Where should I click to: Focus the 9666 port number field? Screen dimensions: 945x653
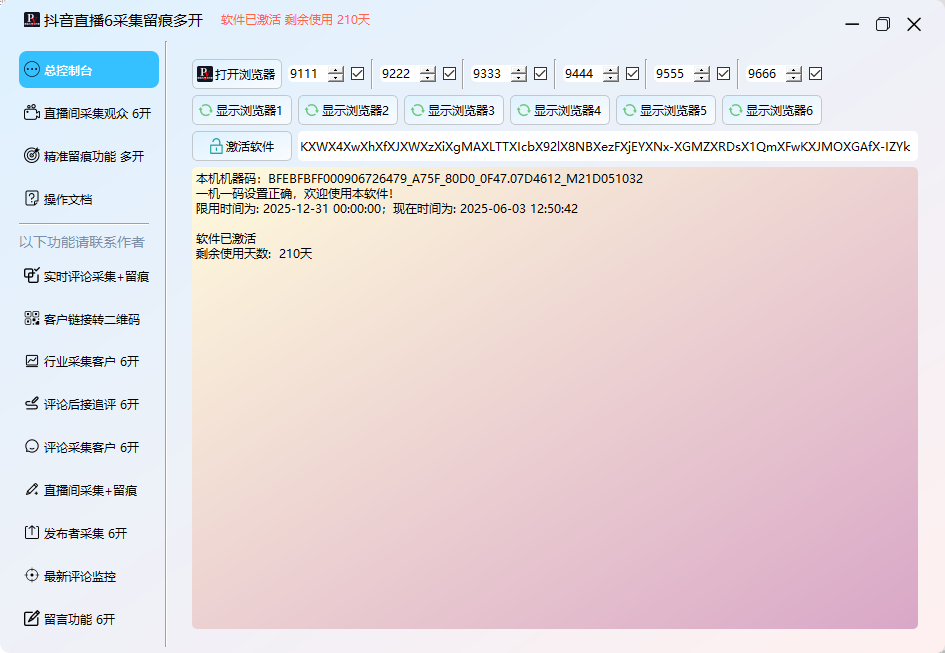766,74
